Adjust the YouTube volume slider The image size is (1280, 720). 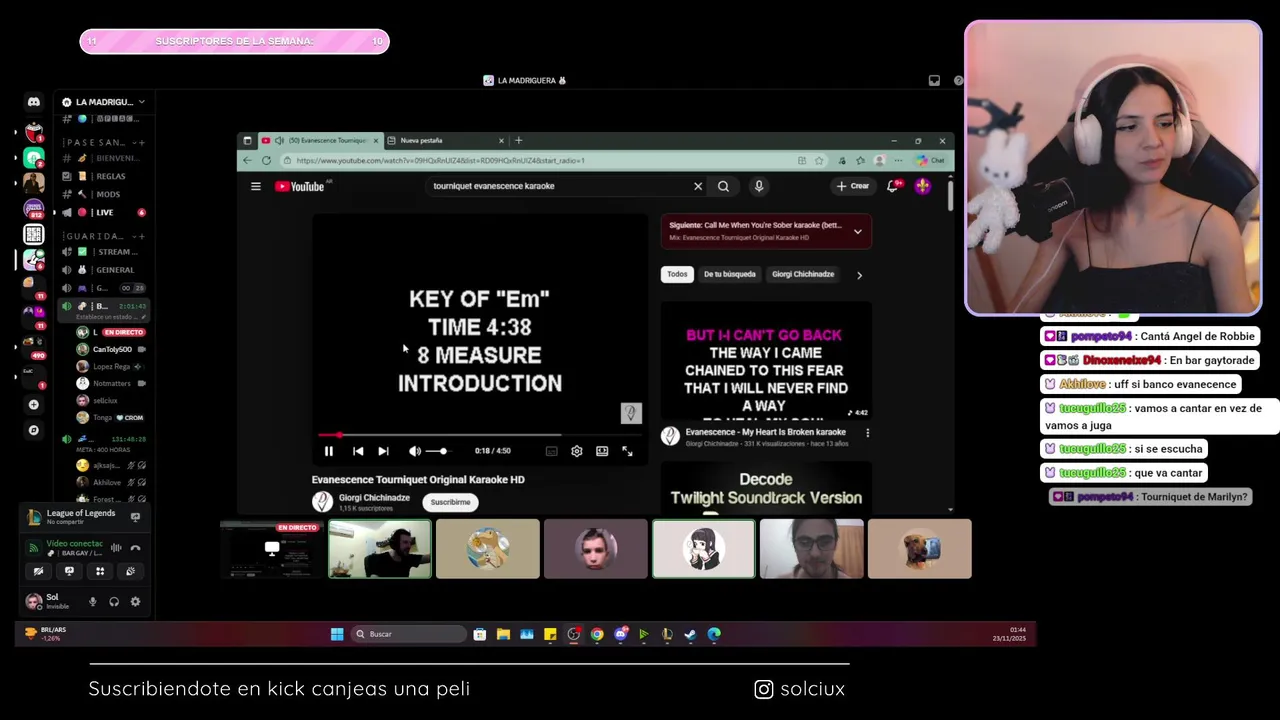tap(438, 451)
